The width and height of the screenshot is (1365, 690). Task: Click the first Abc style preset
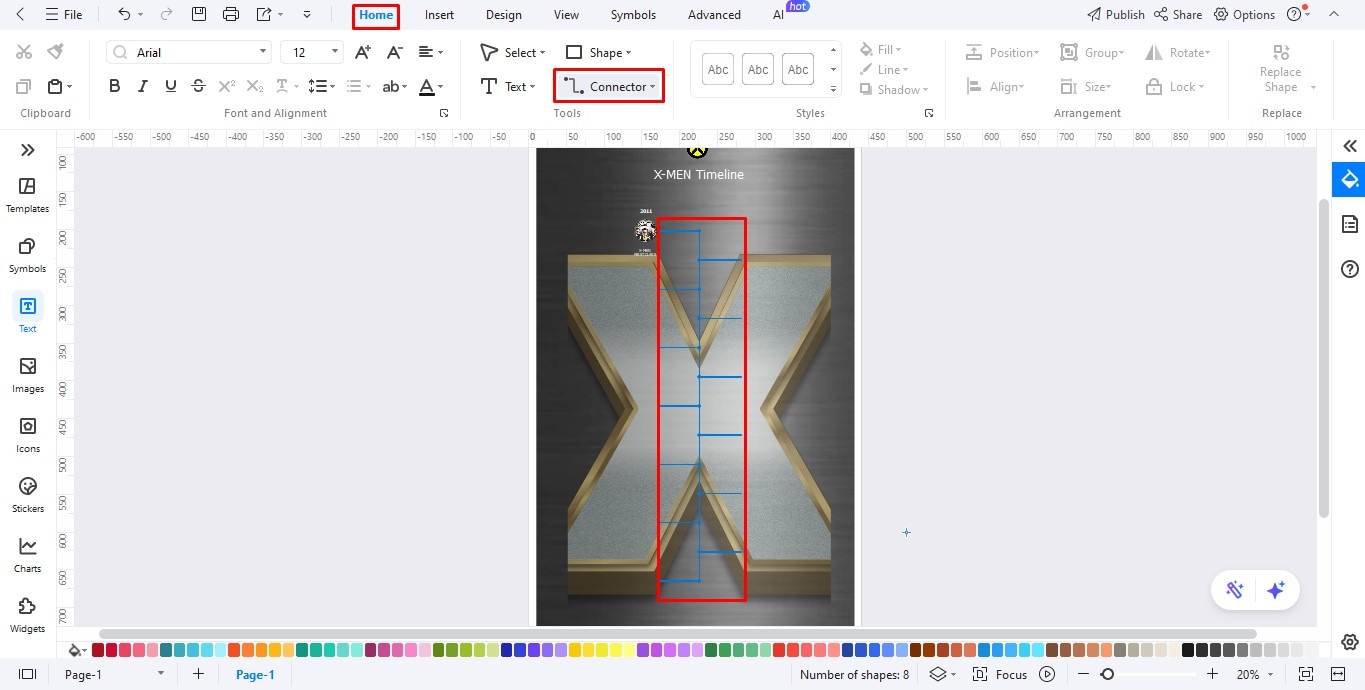pos(718,70)
